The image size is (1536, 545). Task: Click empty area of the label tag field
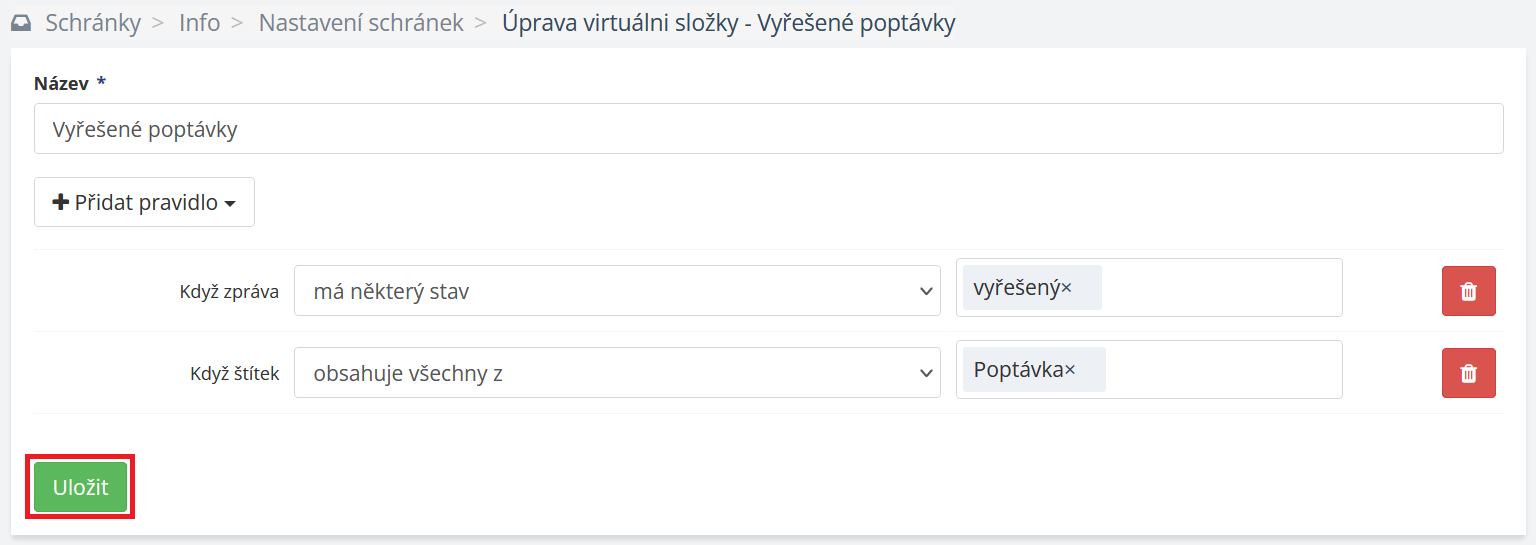(1220, 370)
